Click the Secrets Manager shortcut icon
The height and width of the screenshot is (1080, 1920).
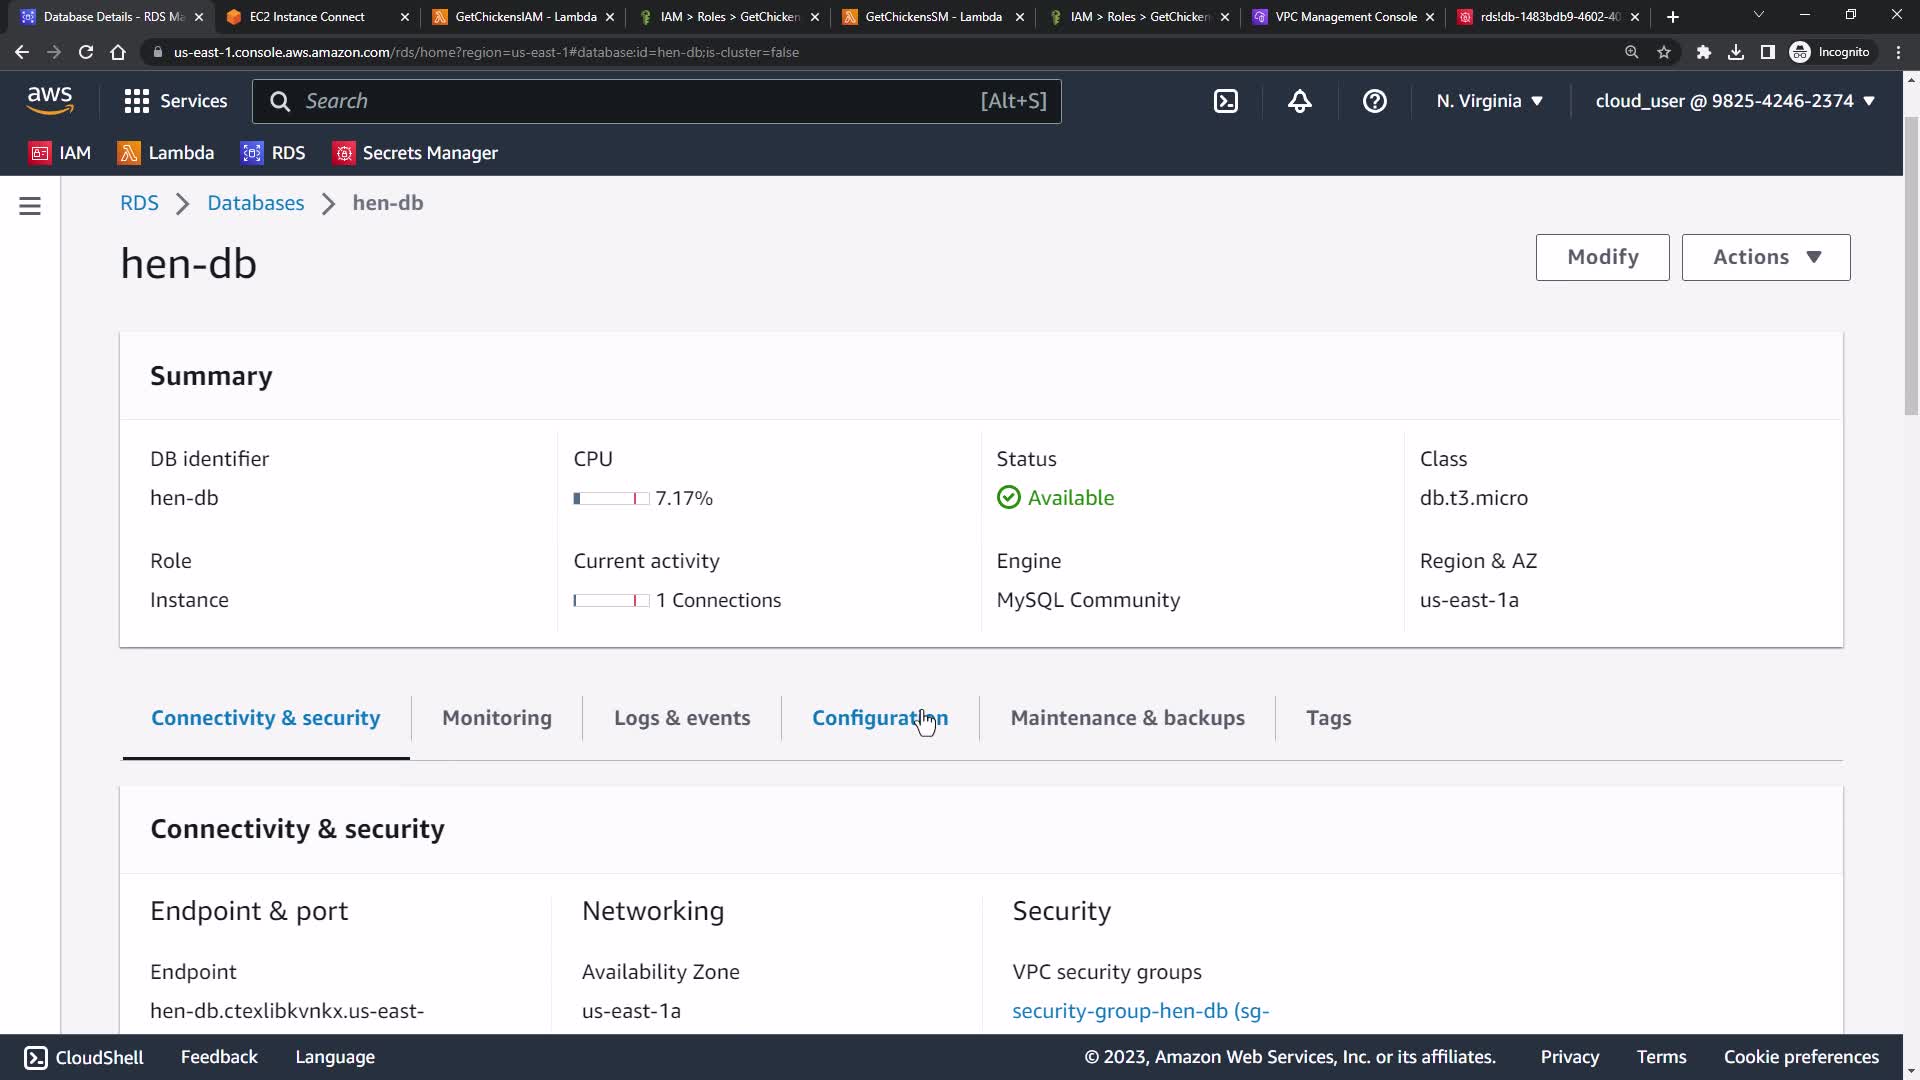coord(344,153)
